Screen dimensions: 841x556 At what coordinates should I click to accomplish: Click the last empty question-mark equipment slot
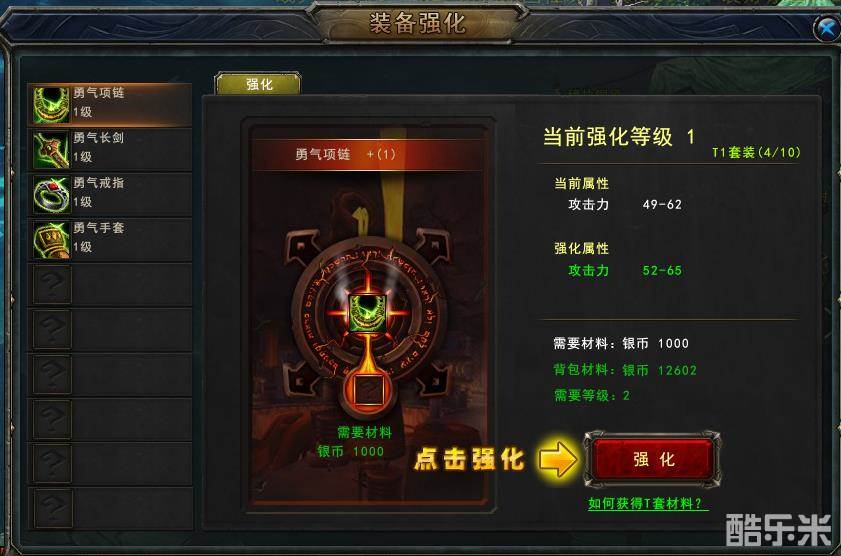[52, 508]
